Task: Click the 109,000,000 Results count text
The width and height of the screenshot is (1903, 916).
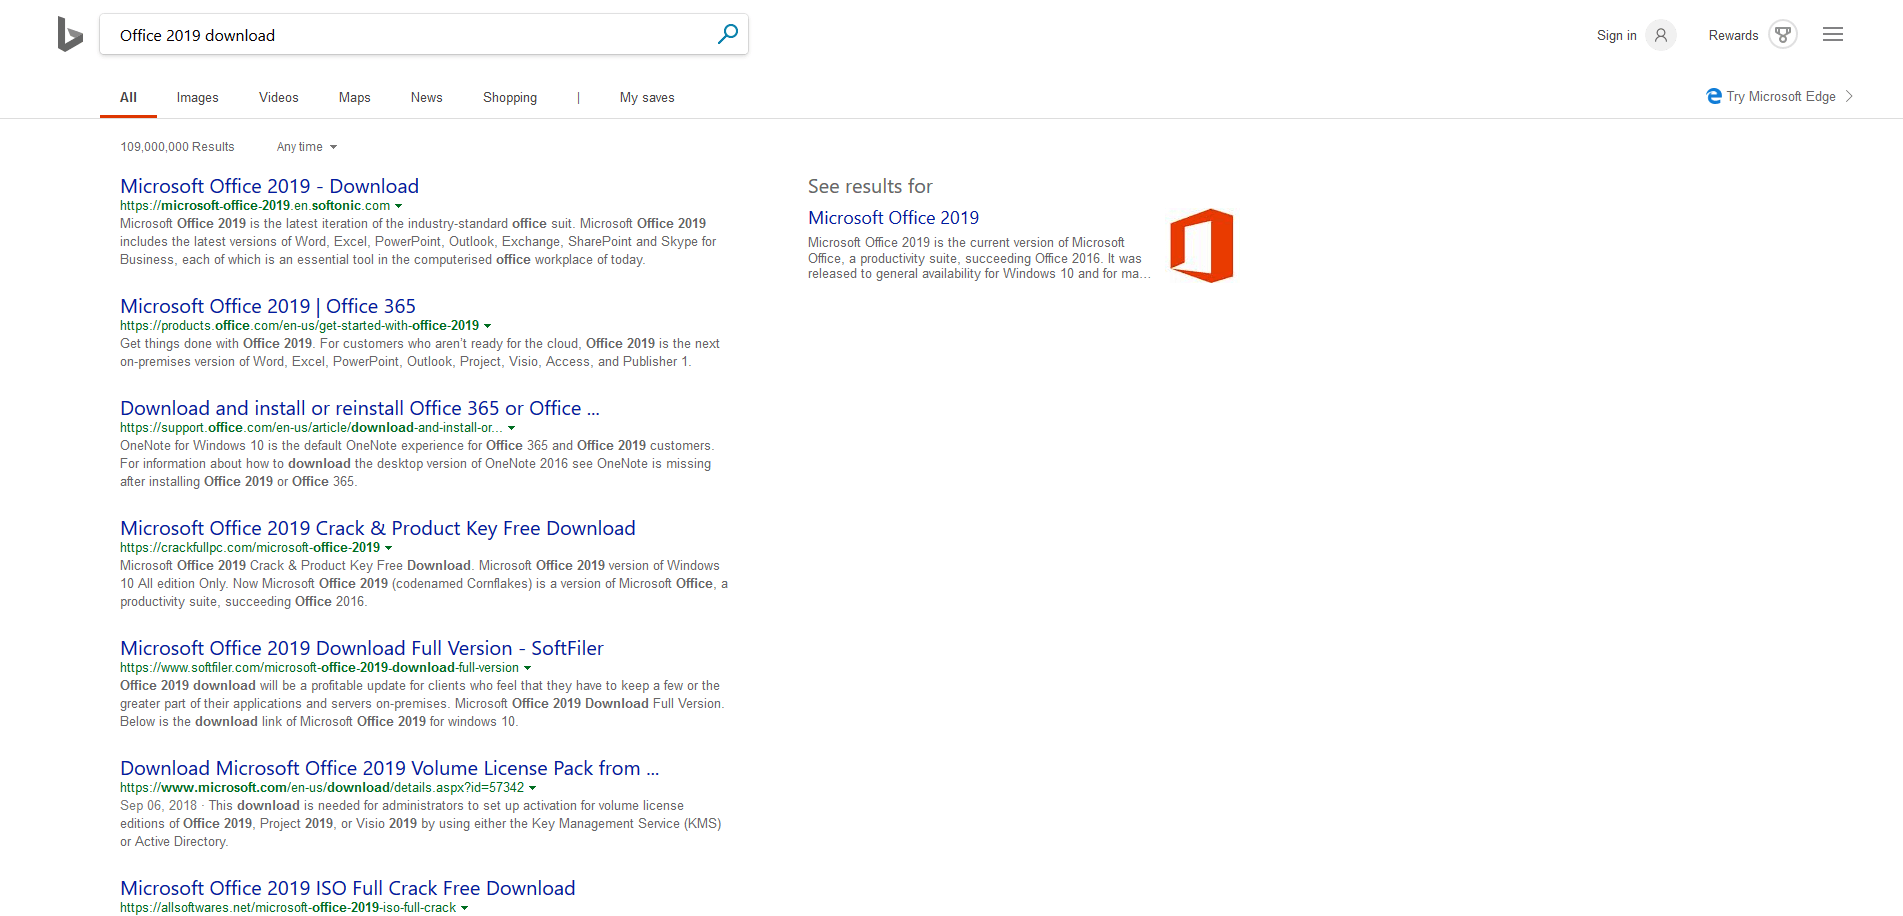Action: tap(177, 147)
